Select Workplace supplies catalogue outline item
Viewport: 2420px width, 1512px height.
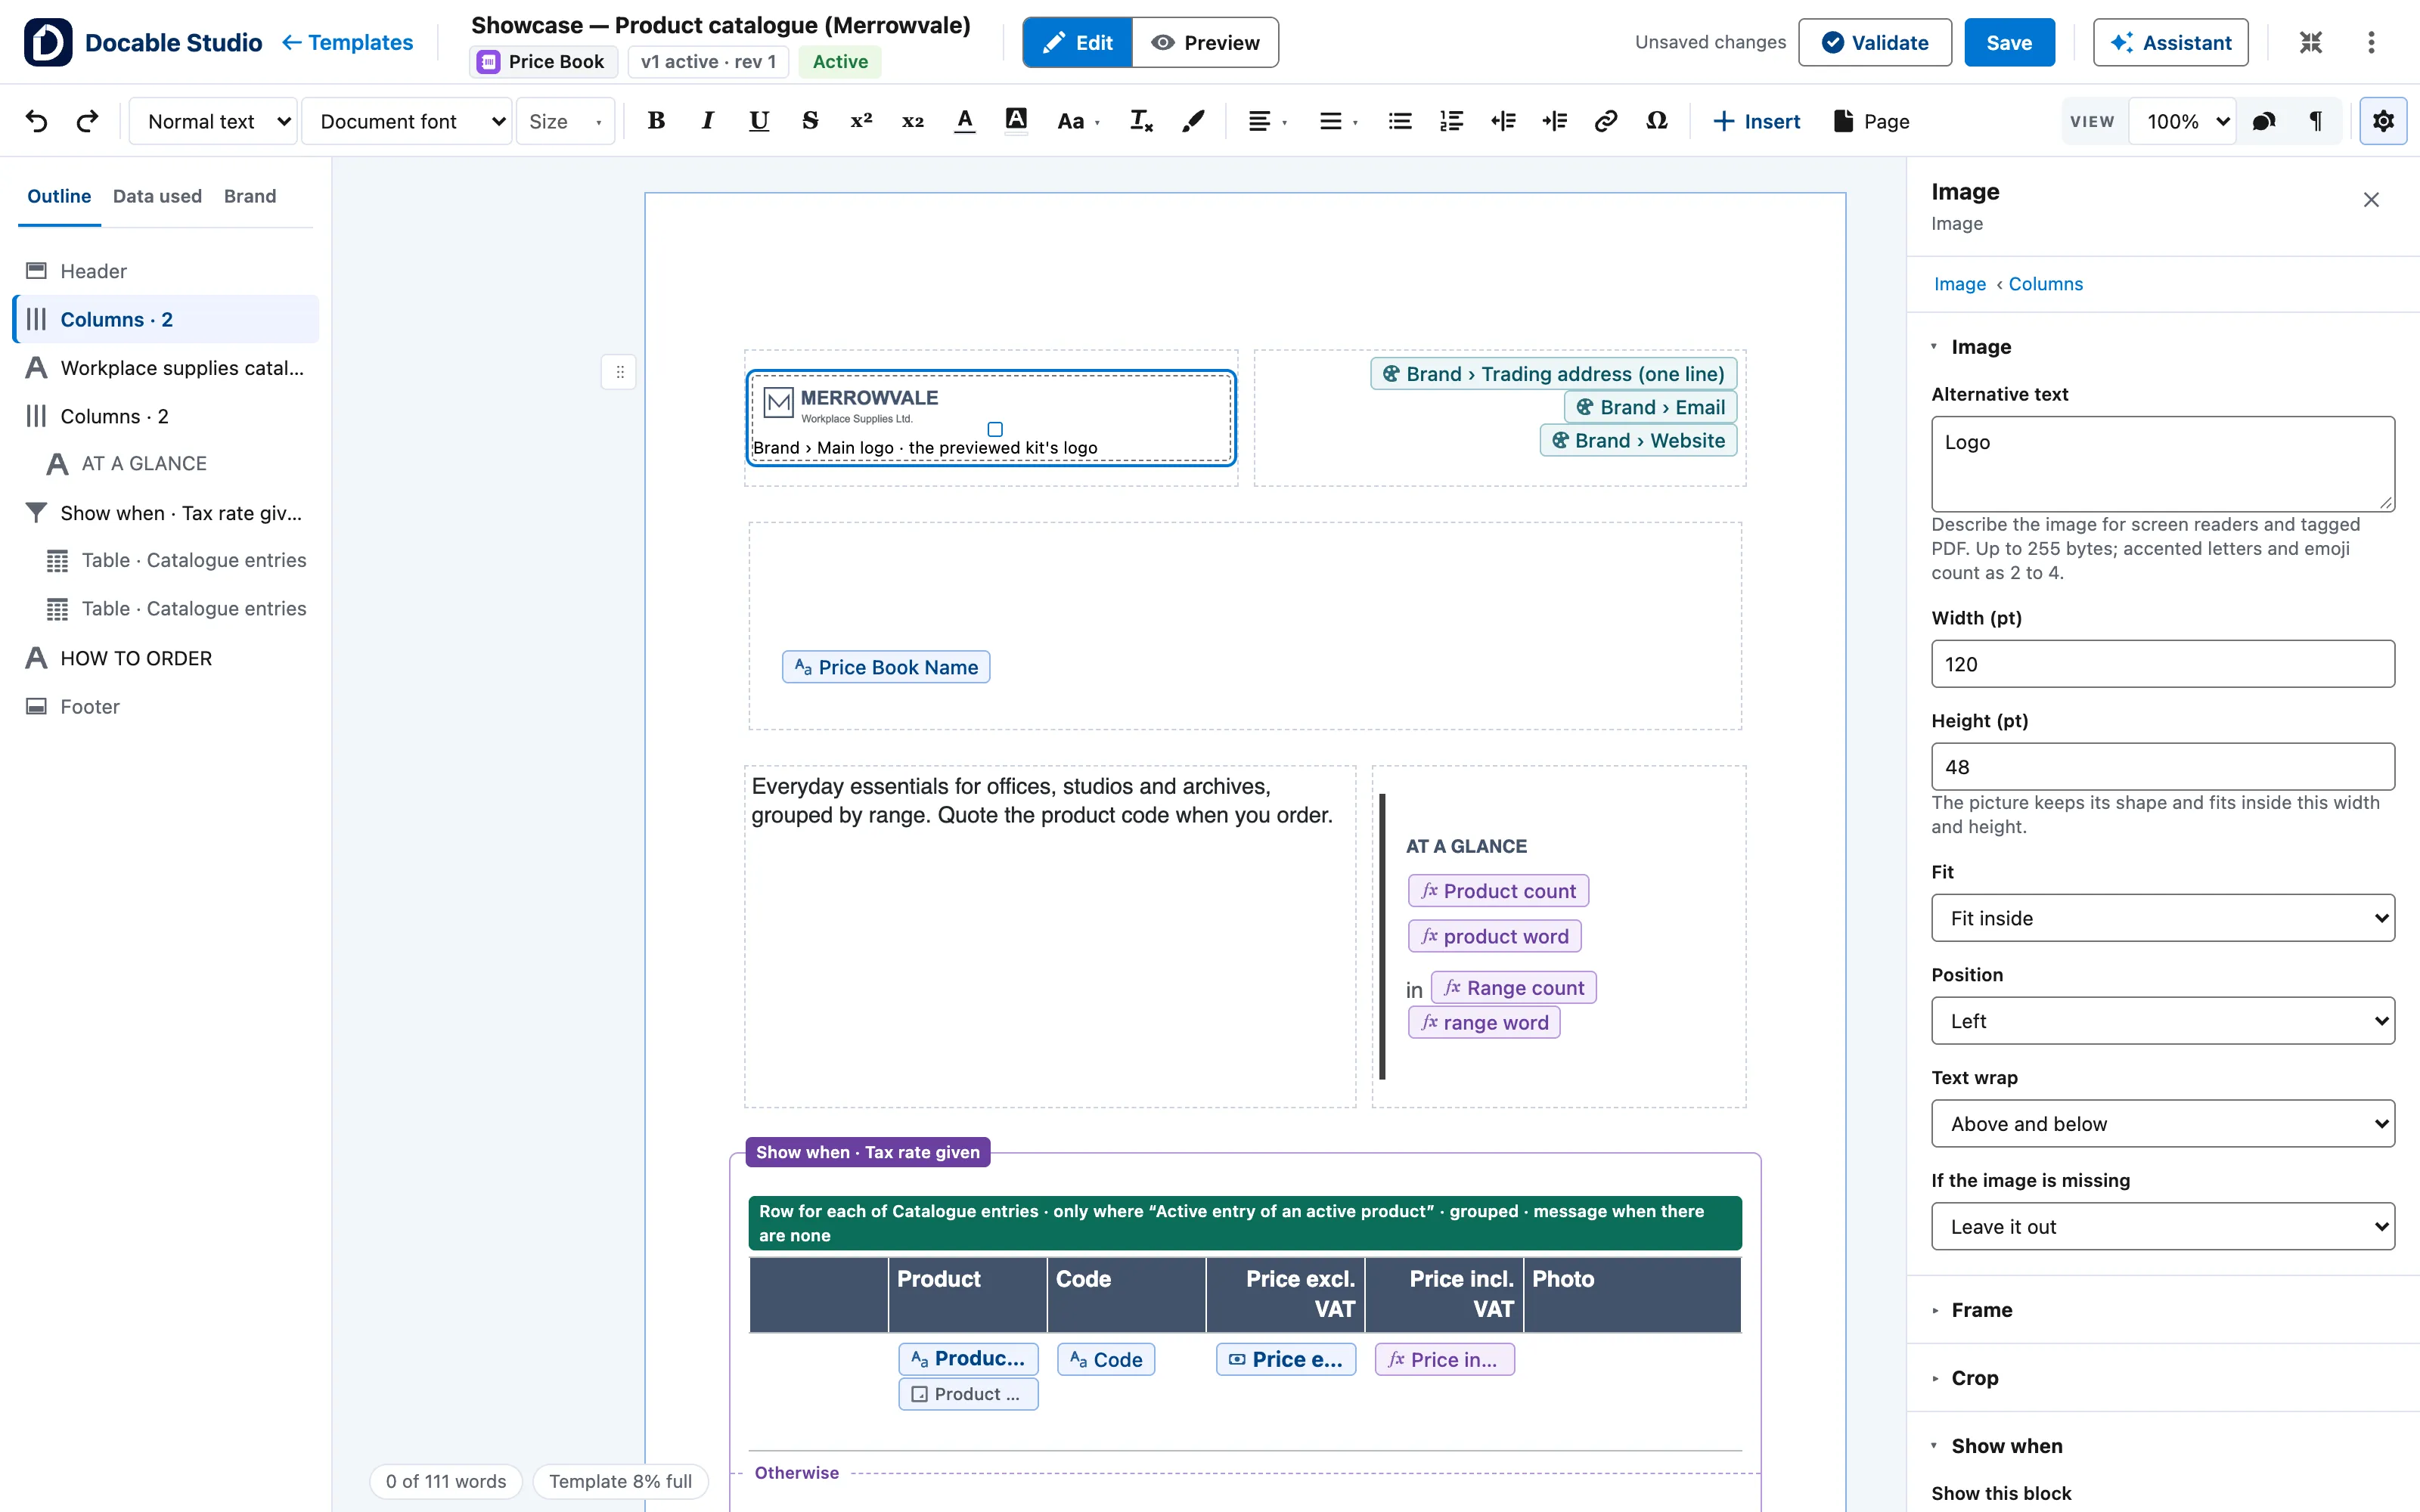(x=166, y=368)
